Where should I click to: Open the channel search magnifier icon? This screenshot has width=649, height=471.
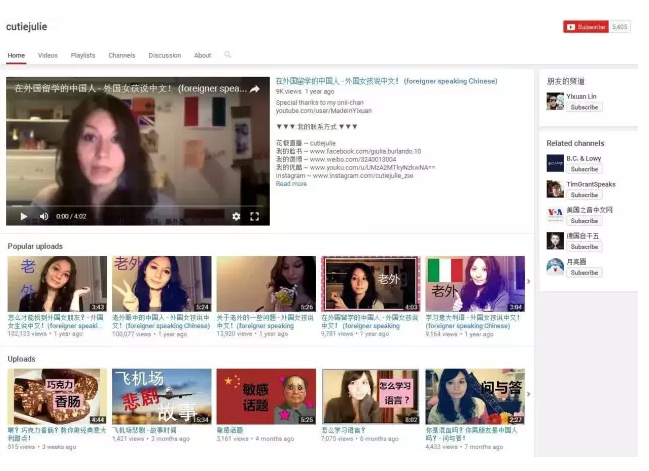[x=228, y=55]
